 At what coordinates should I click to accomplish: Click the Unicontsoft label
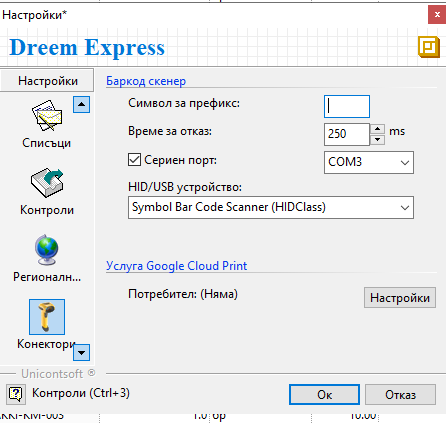tap(52, 374)
